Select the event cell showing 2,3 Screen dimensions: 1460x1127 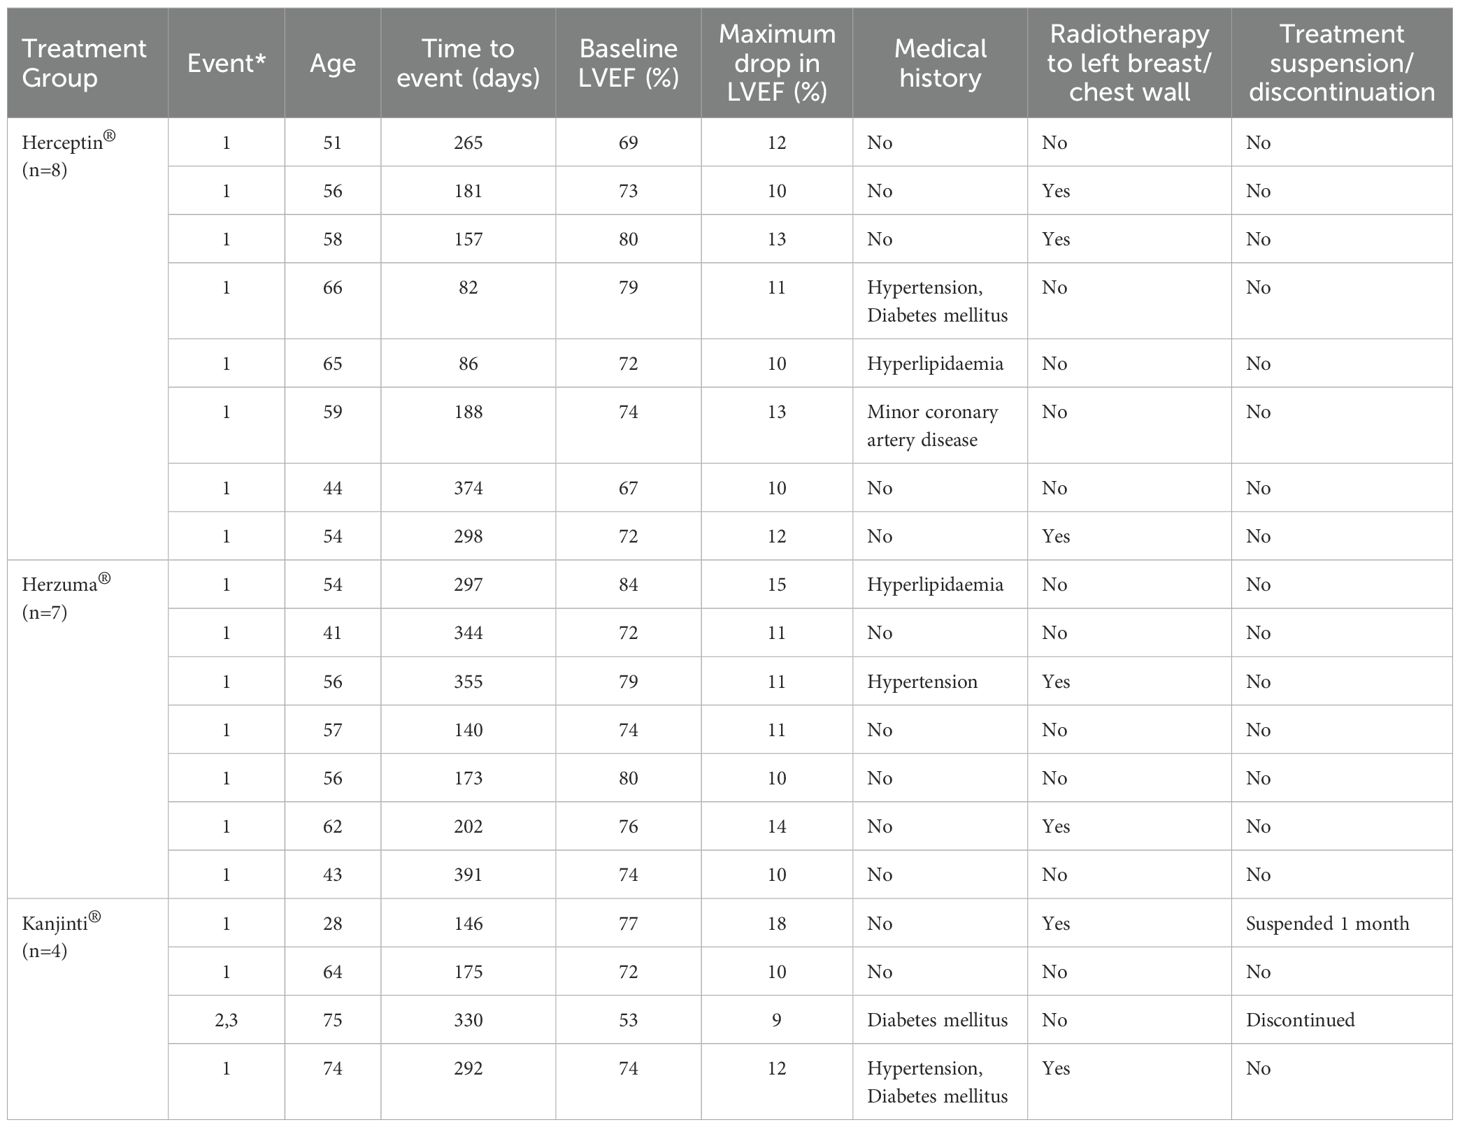[226, 1020]
